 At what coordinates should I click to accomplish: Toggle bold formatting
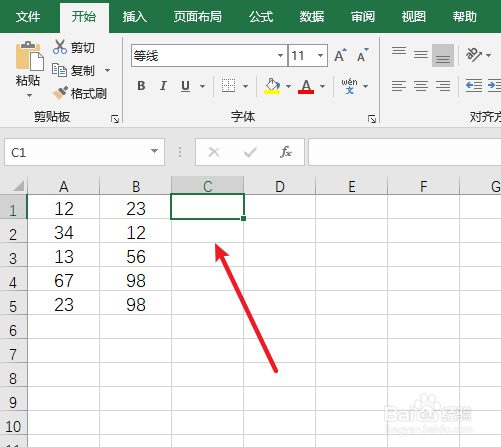pos(141,86)
